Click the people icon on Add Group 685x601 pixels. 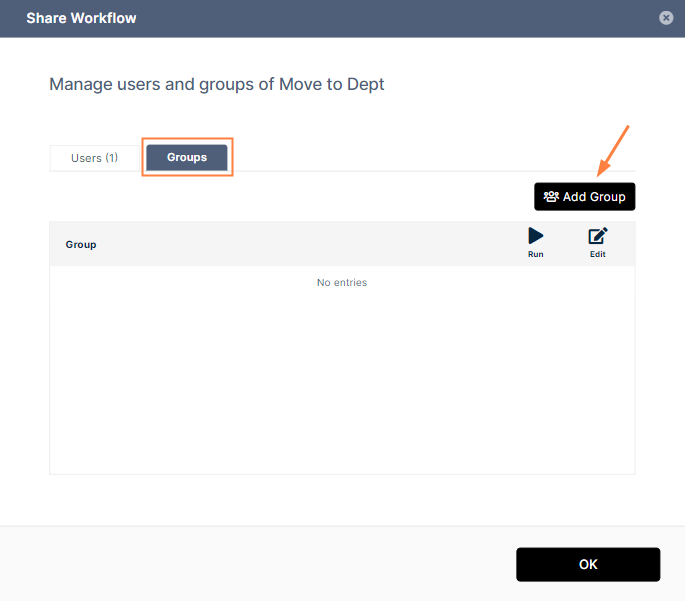pyautogui.click(x=551, y=197)
